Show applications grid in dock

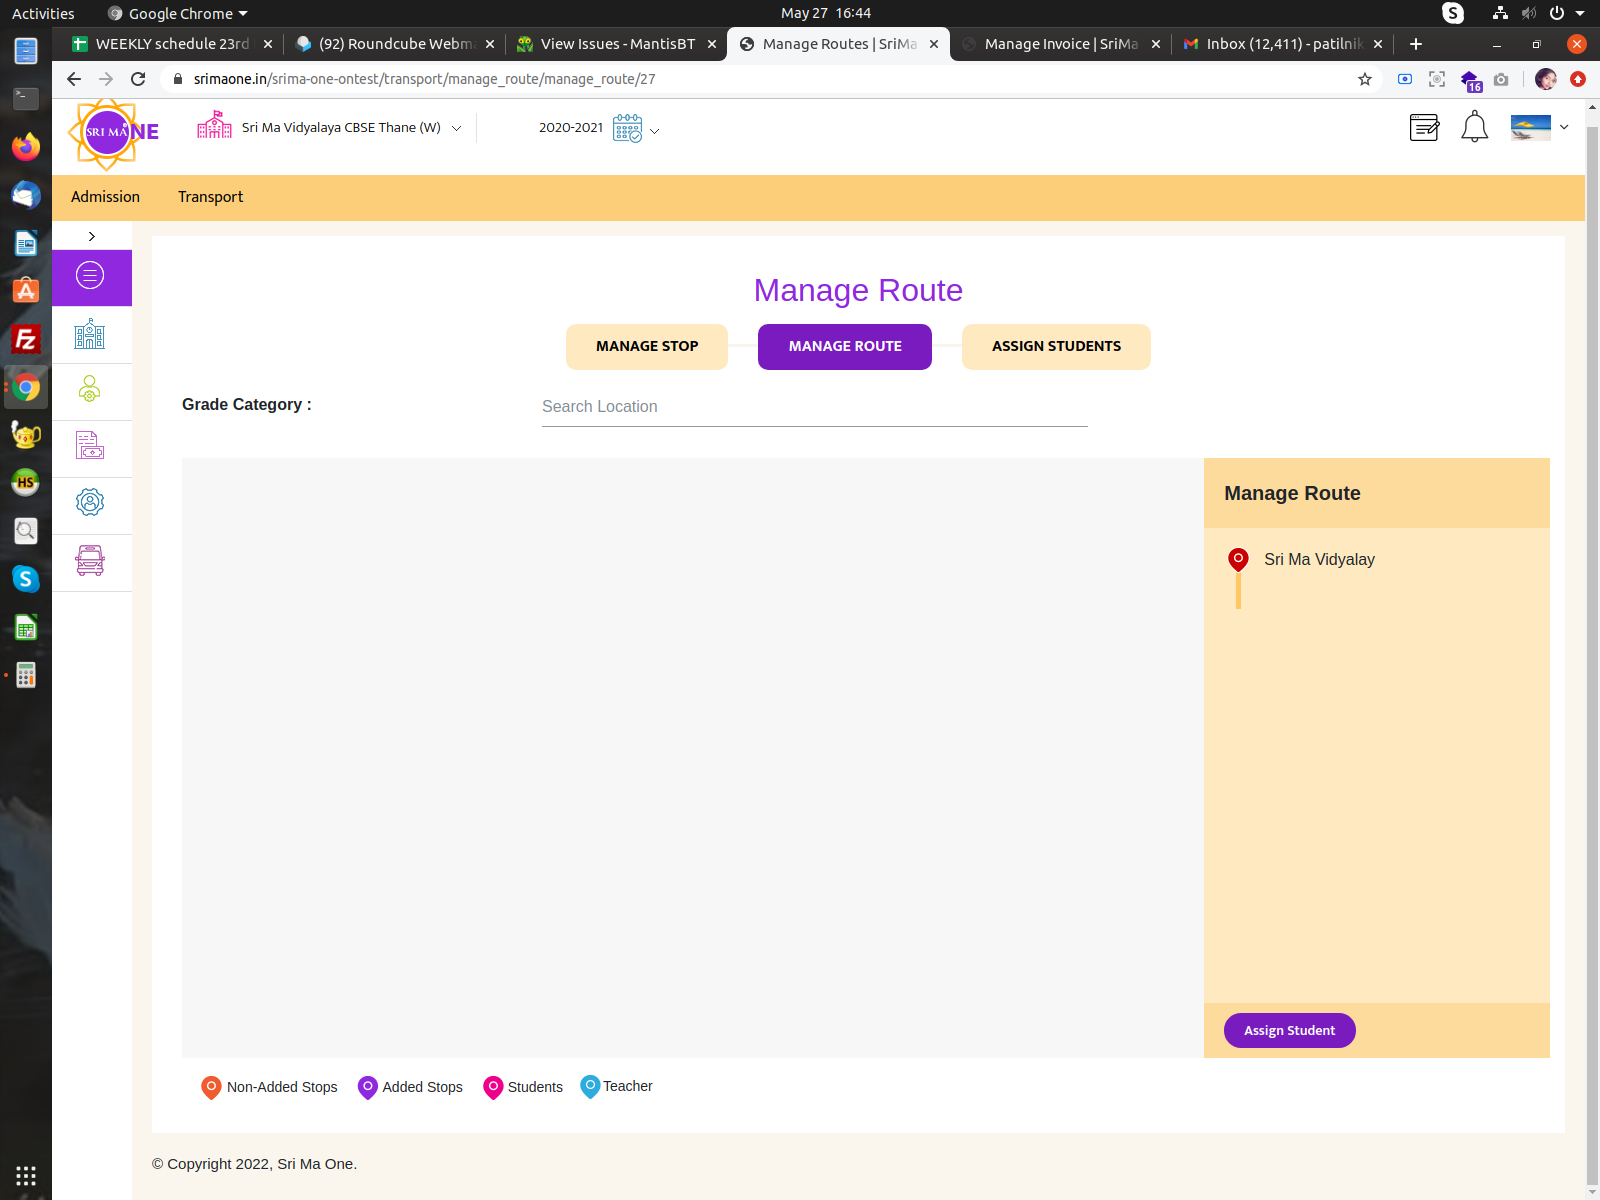coord(26,1175)
